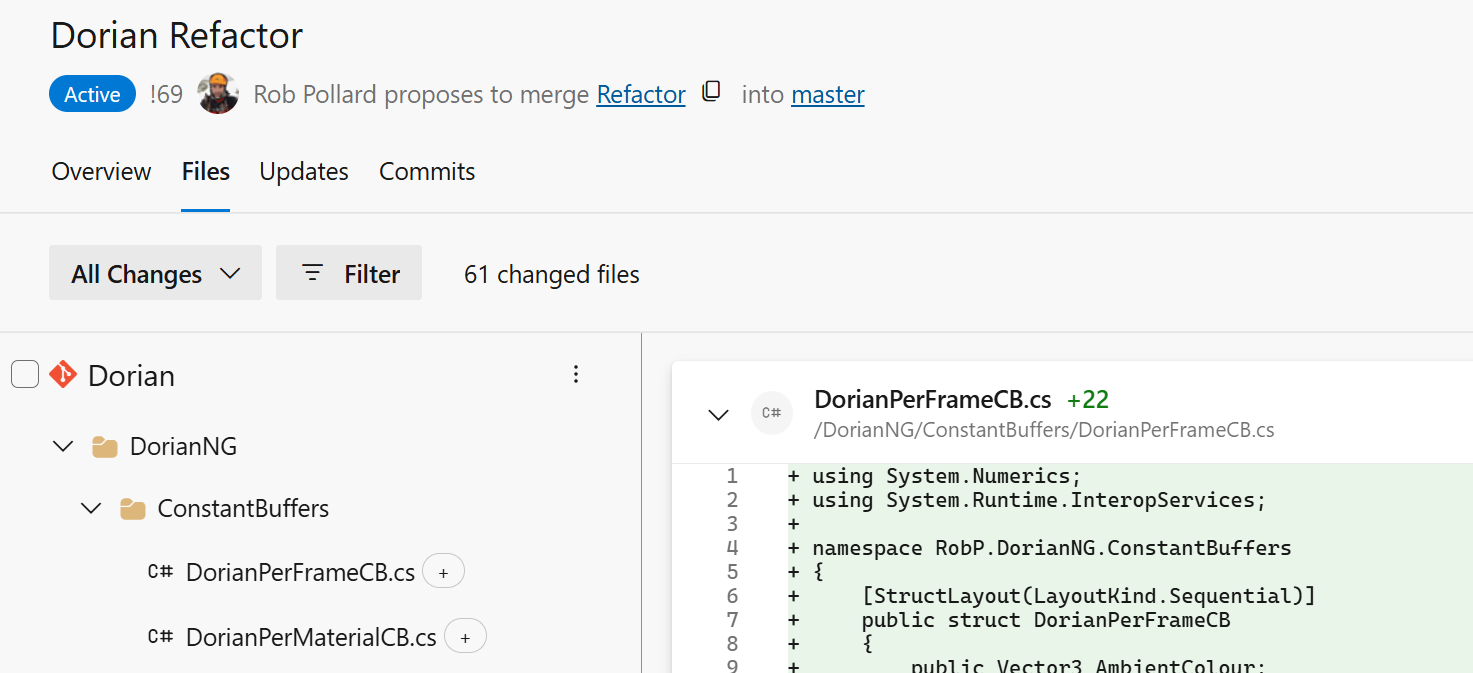1473x673 pixels.
Task: Go to the Updates tab
Action: (x=304, y=172)
